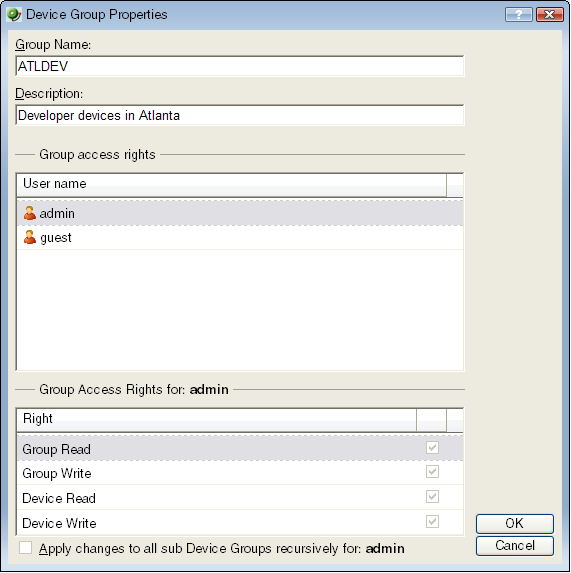The width and height of the screenshot is (571, 573).
Task: Click the admin user icon
Action: click(x=30, y=213)
